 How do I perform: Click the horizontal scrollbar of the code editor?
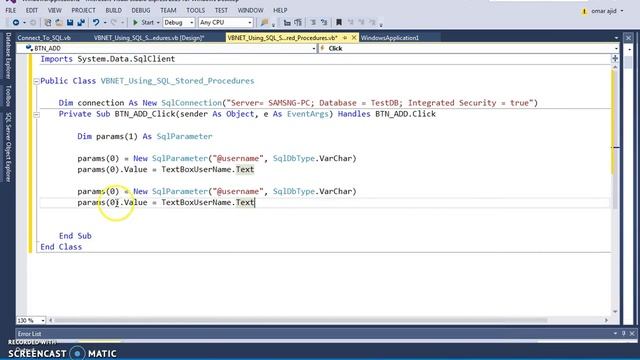pyautogui.click(x=300, y=320)
